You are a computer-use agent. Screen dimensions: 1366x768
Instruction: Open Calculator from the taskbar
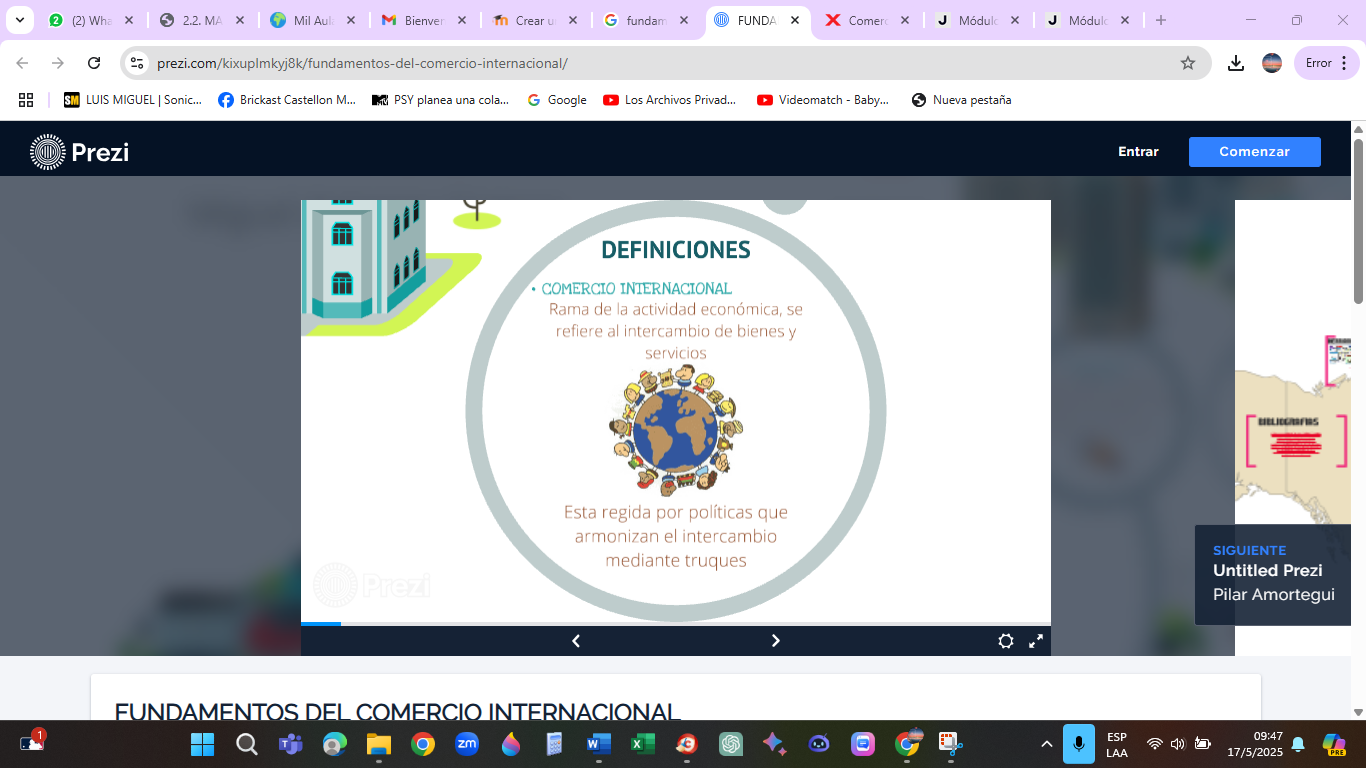pos(554,744)
